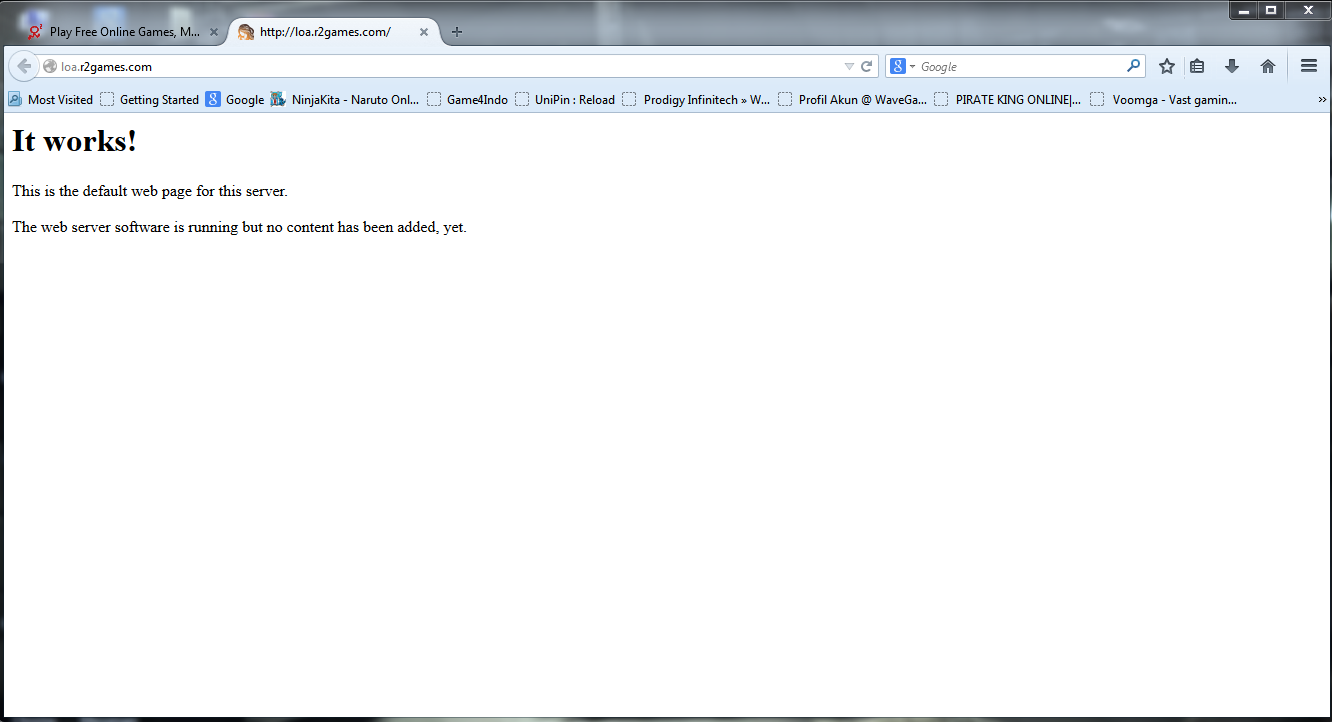1332x722 pixels.
Task: Open the Downloads arrow icon
Action: click(x=1232, y=66)
